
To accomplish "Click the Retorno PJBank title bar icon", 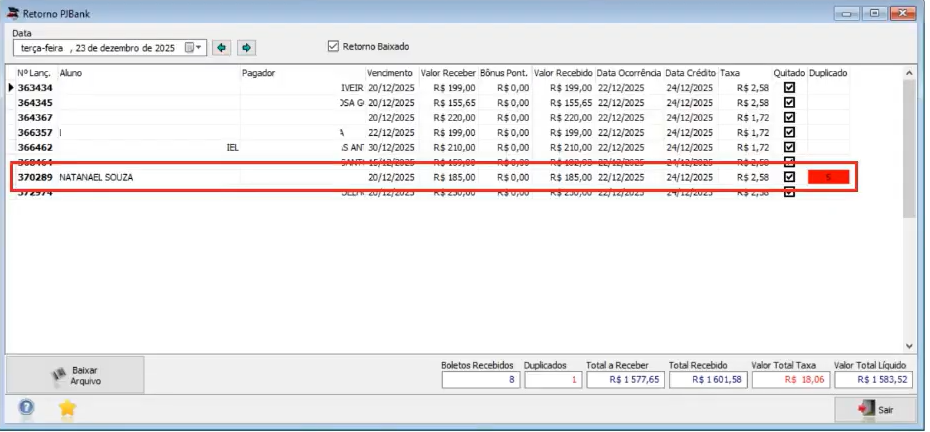I will point(12,13).
